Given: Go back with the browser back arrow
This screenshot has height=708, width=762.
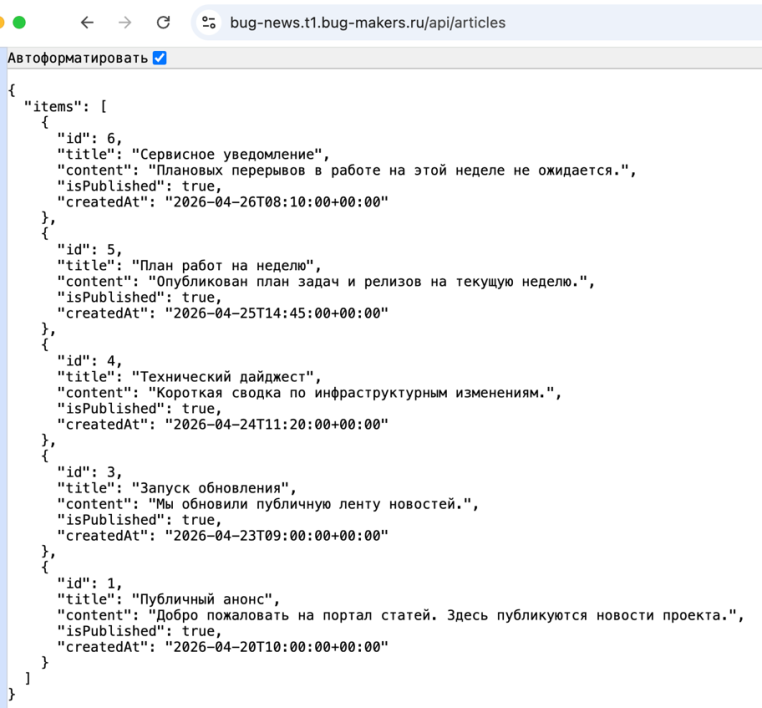Looking at the screenshot, I should [87, 22].
